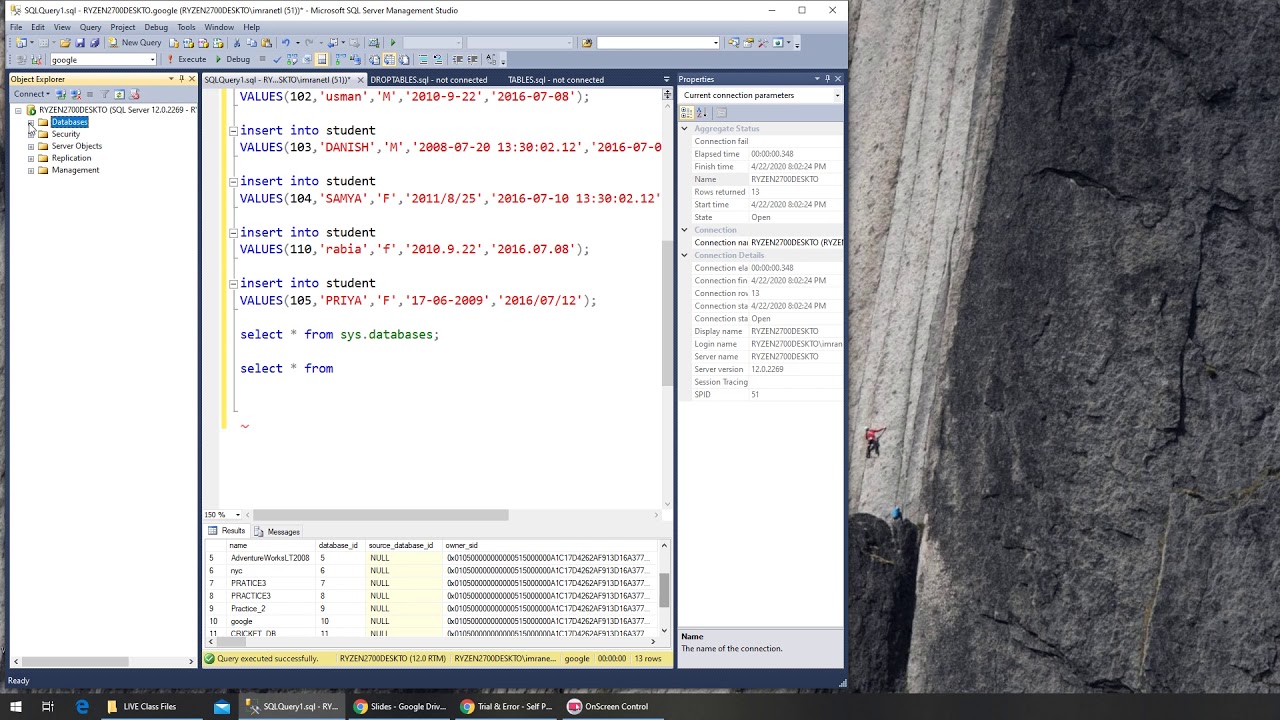Open the 150 % zoom dropdown
The image size is (1280, 720).
tap(236, 515)
